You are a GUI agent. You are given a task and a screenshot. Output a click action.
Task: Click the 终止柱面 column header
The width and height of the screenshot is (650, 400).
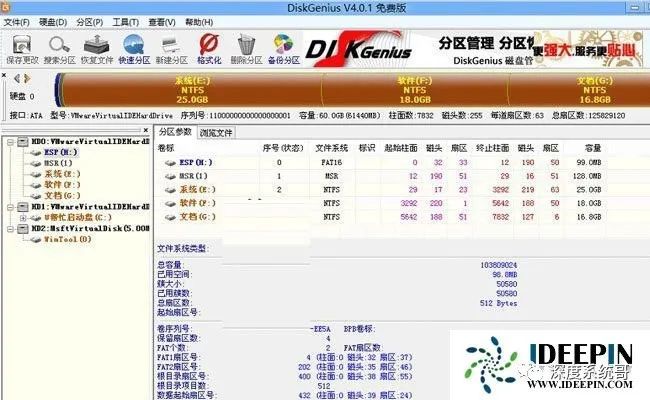(492, 148)
